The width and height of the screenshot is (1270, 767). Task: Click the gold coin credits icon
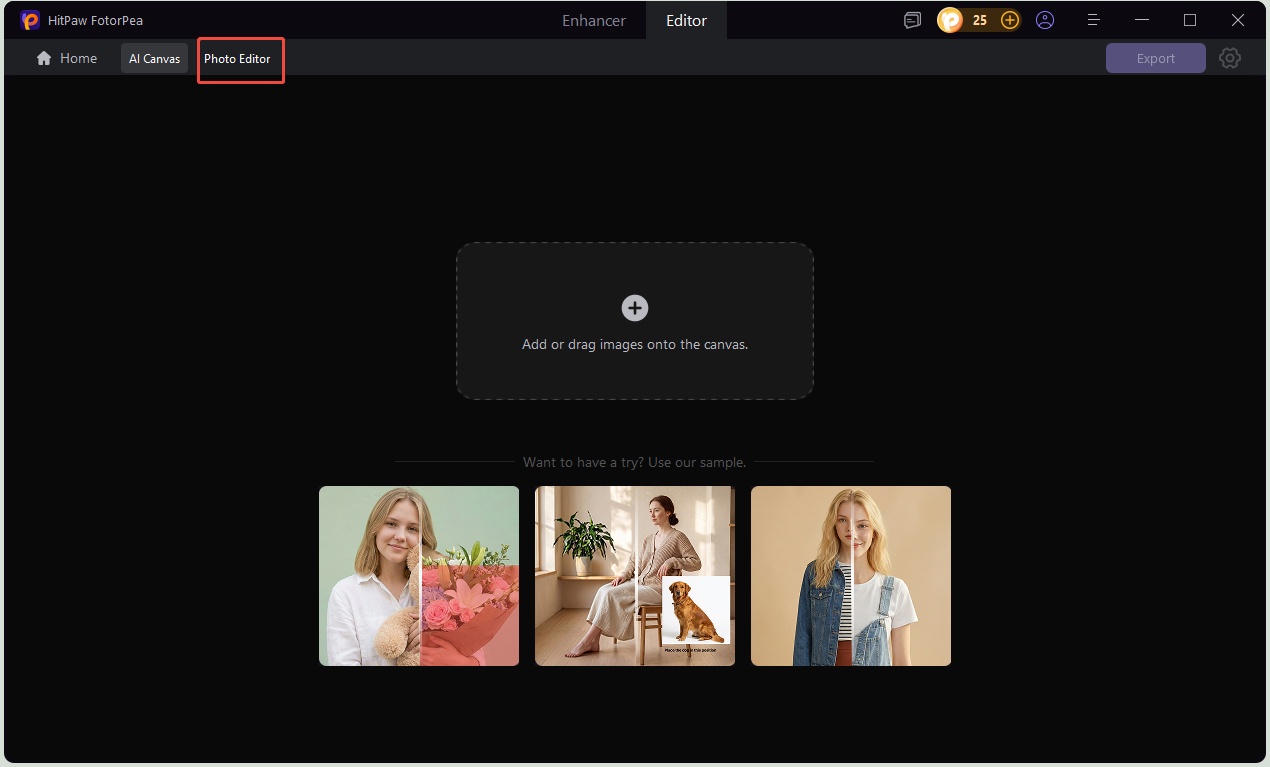[949, 20]
